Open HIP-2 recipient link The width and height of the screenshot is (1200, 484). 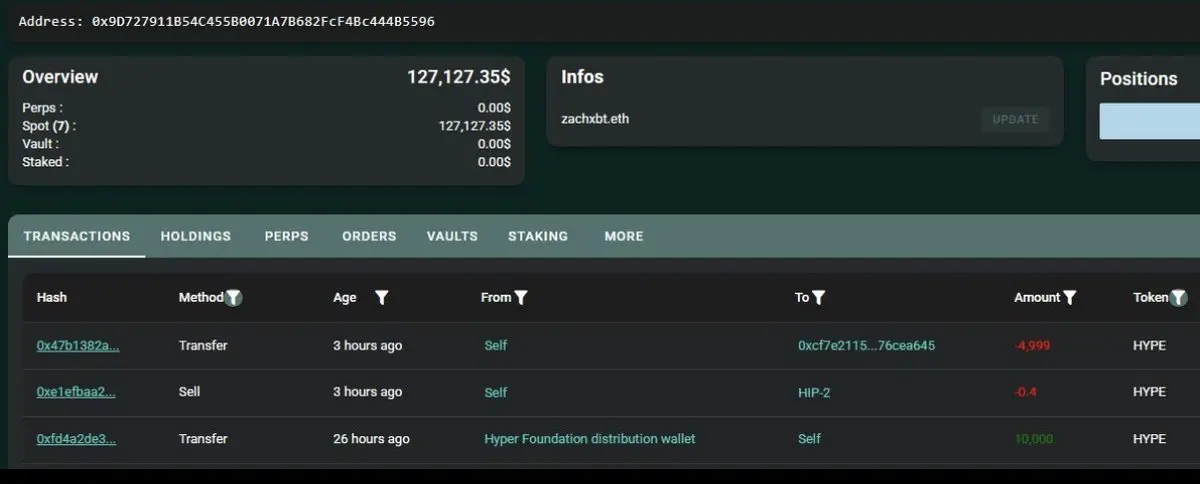point(814,392)
